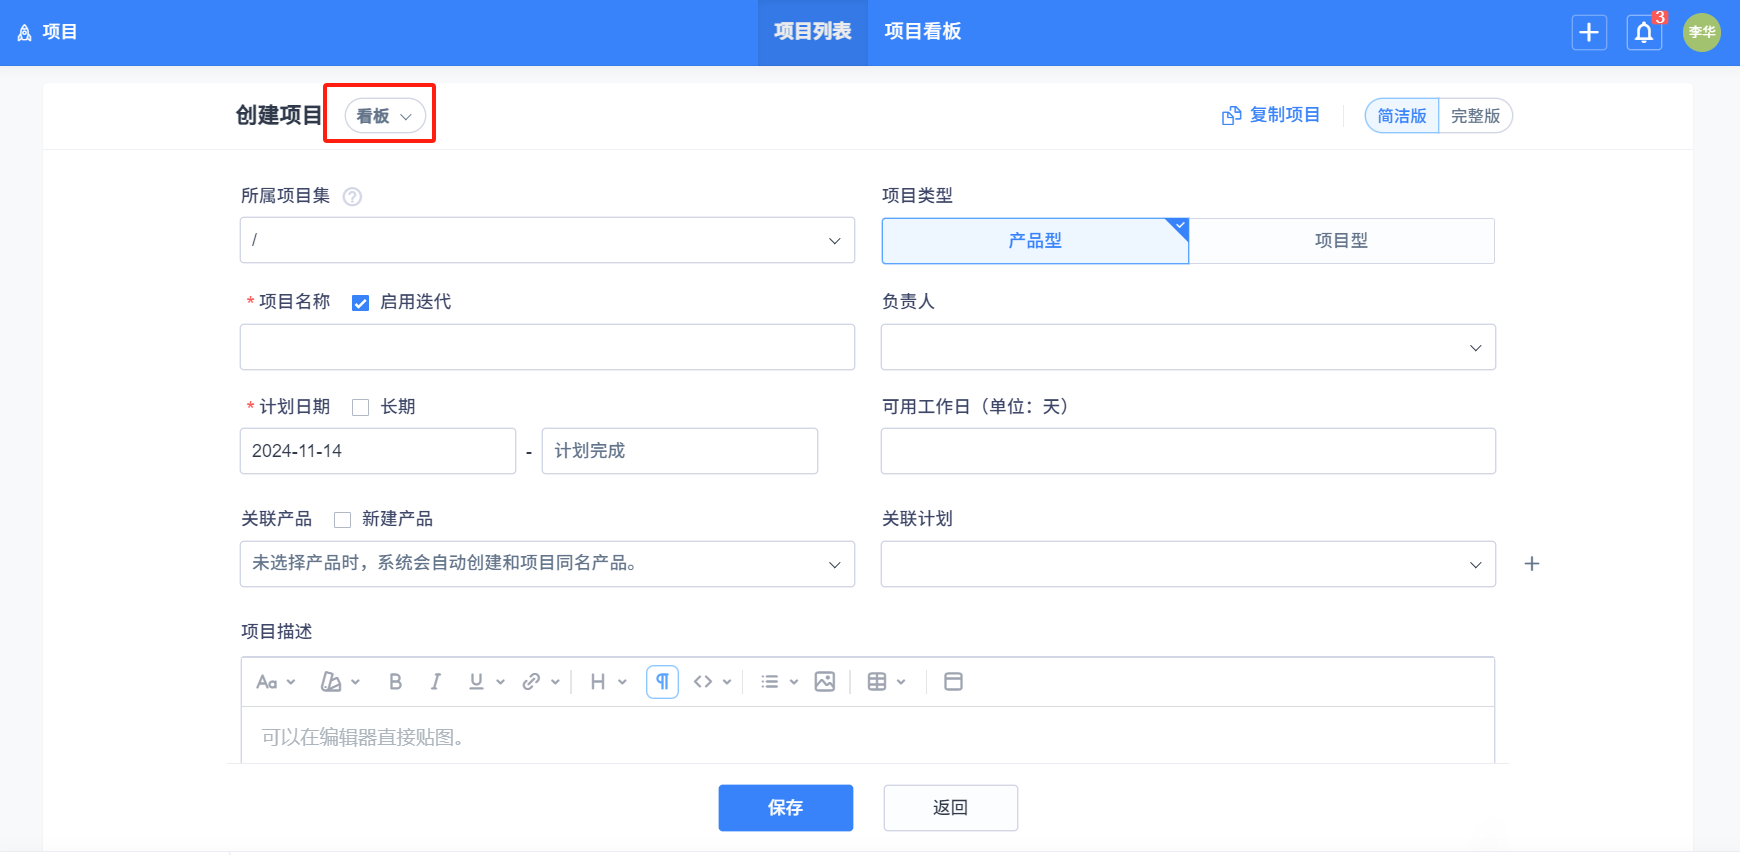Click the paragraph mark icon in editor
1740x855 pixels.
(x=662, y=682)
